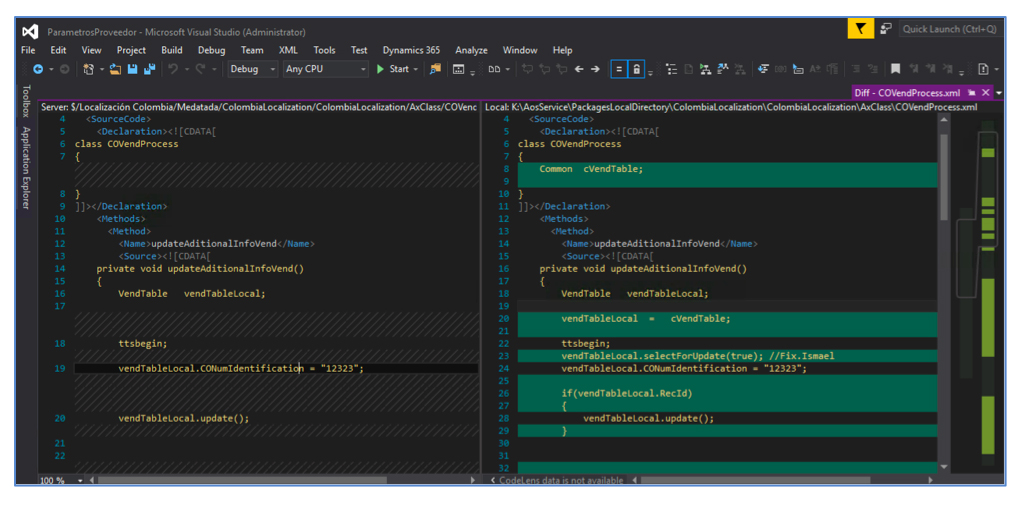Click the hierarchy icon with green arrow
Image resolution: width=1021 pixels, height=505 pixels.
705,69
